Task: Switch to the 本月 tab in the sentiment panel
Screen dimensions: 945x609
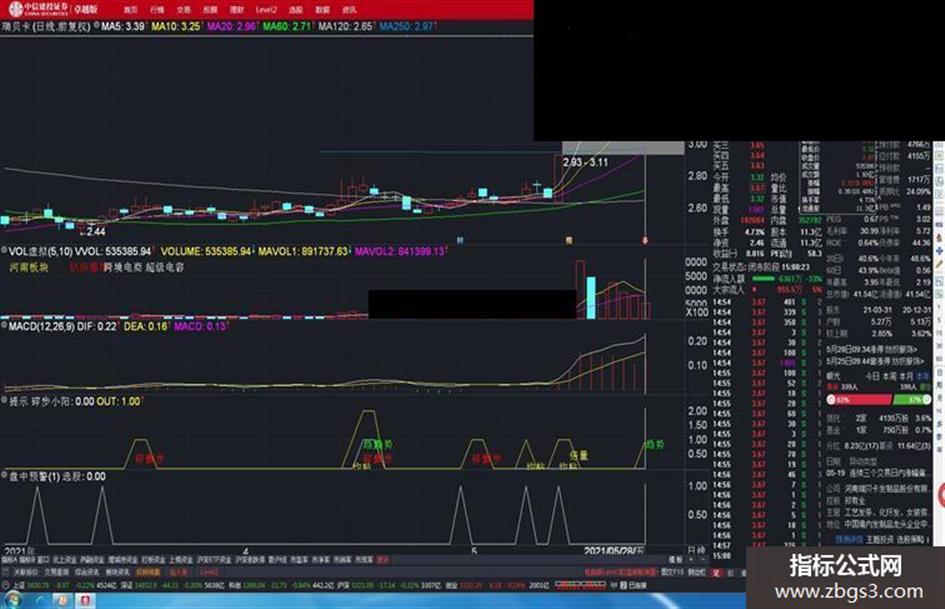Action: [906, 376]
